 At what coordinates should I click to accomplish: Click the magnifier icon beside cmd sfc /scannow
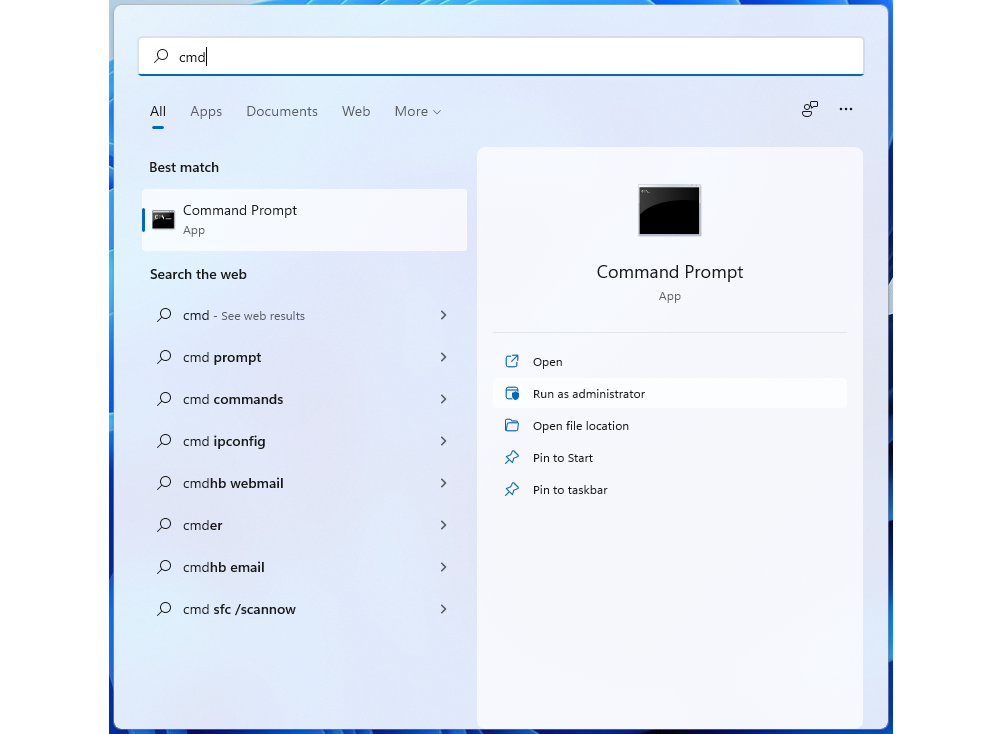click(x=164, y=609)
